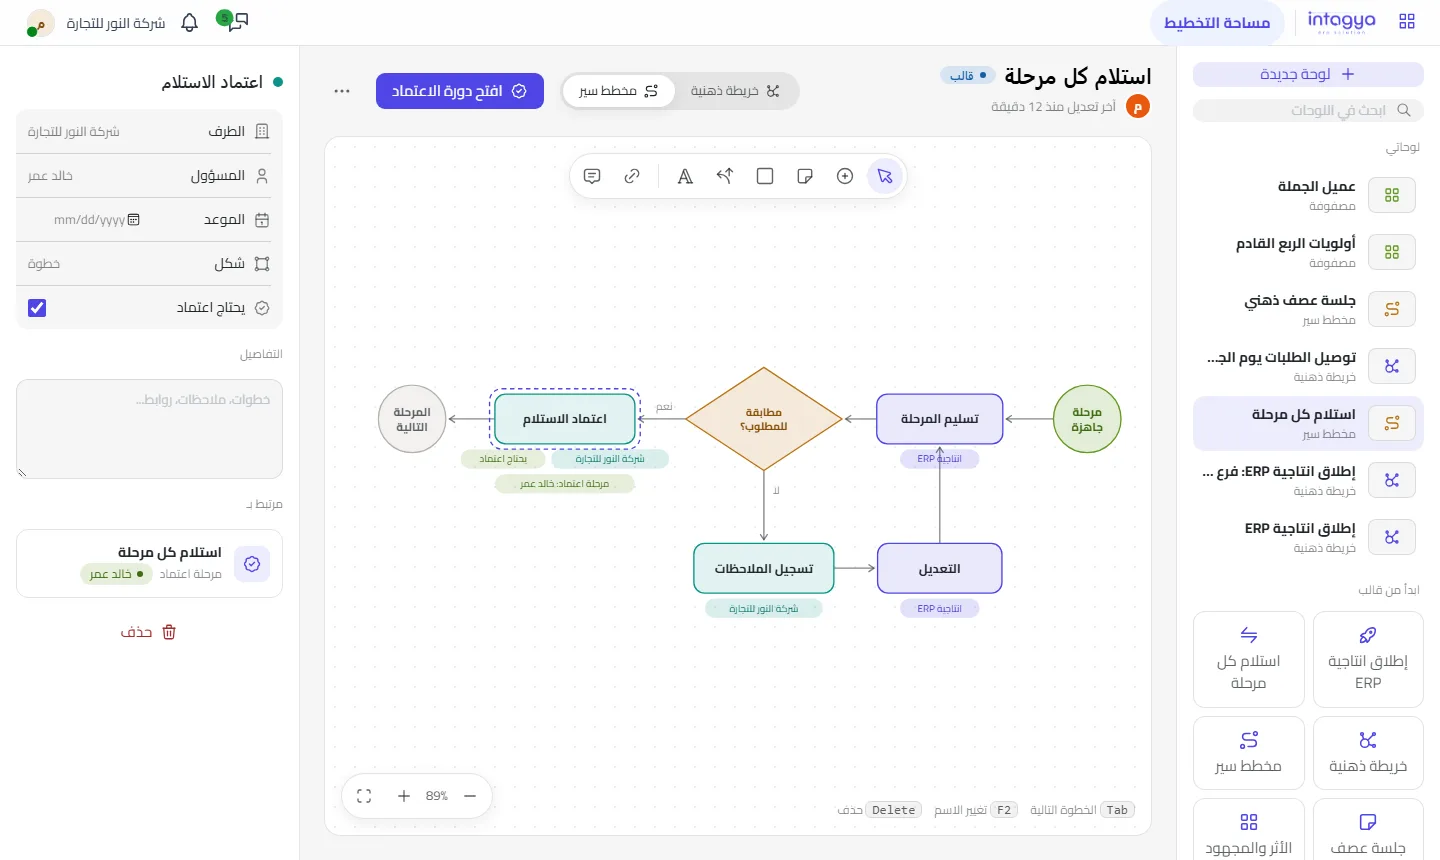The width and height of the screenshot is (1440, 860).
Task: Click the add node plus-circle tool
Action: pos(845,176)
